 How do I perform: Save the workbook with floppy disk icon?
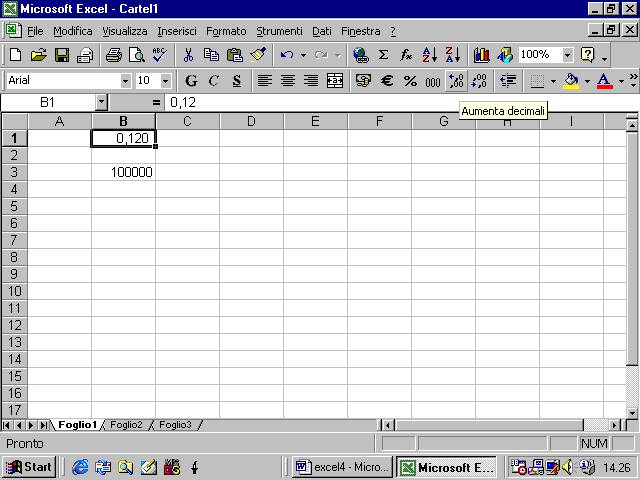click(x=62, y=55)
